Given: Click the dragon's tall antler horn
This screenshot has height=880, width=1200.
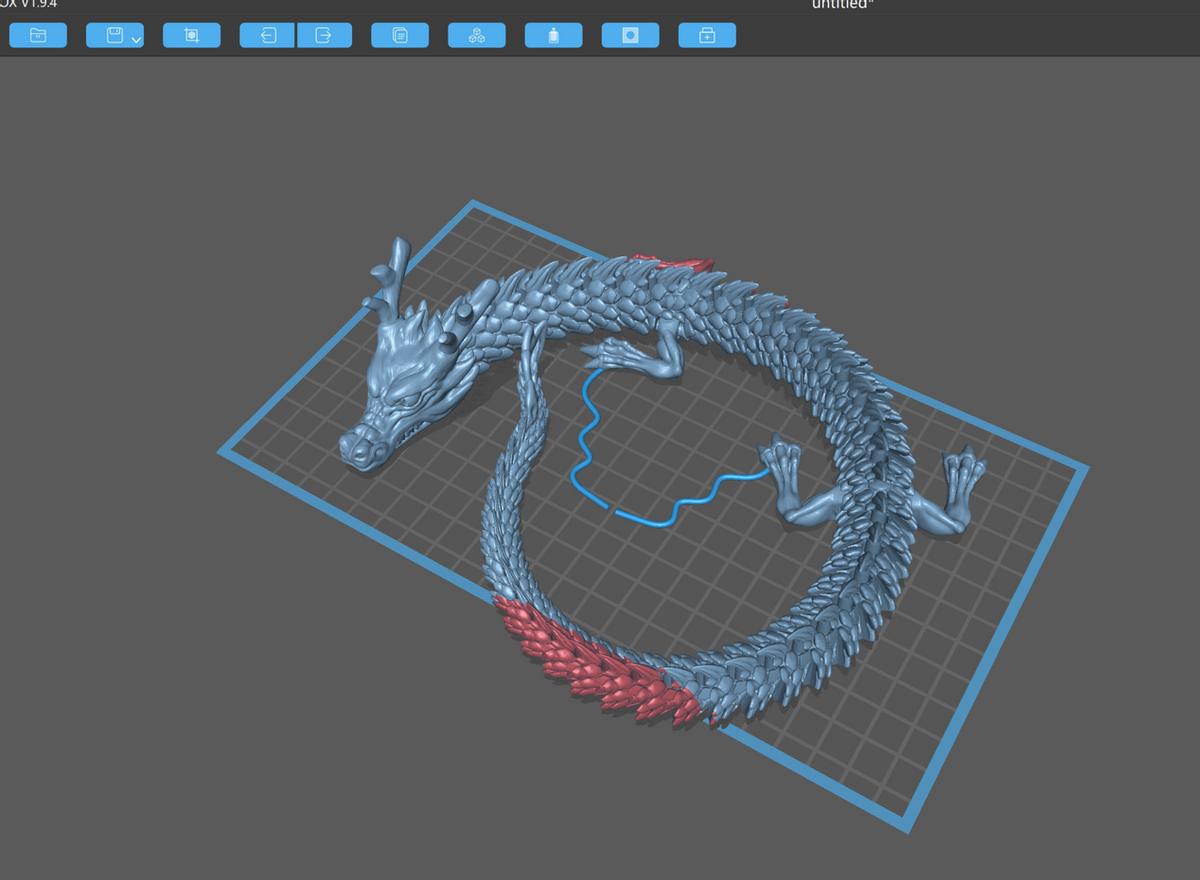Looking at the screenshot, I should point(397,262).
